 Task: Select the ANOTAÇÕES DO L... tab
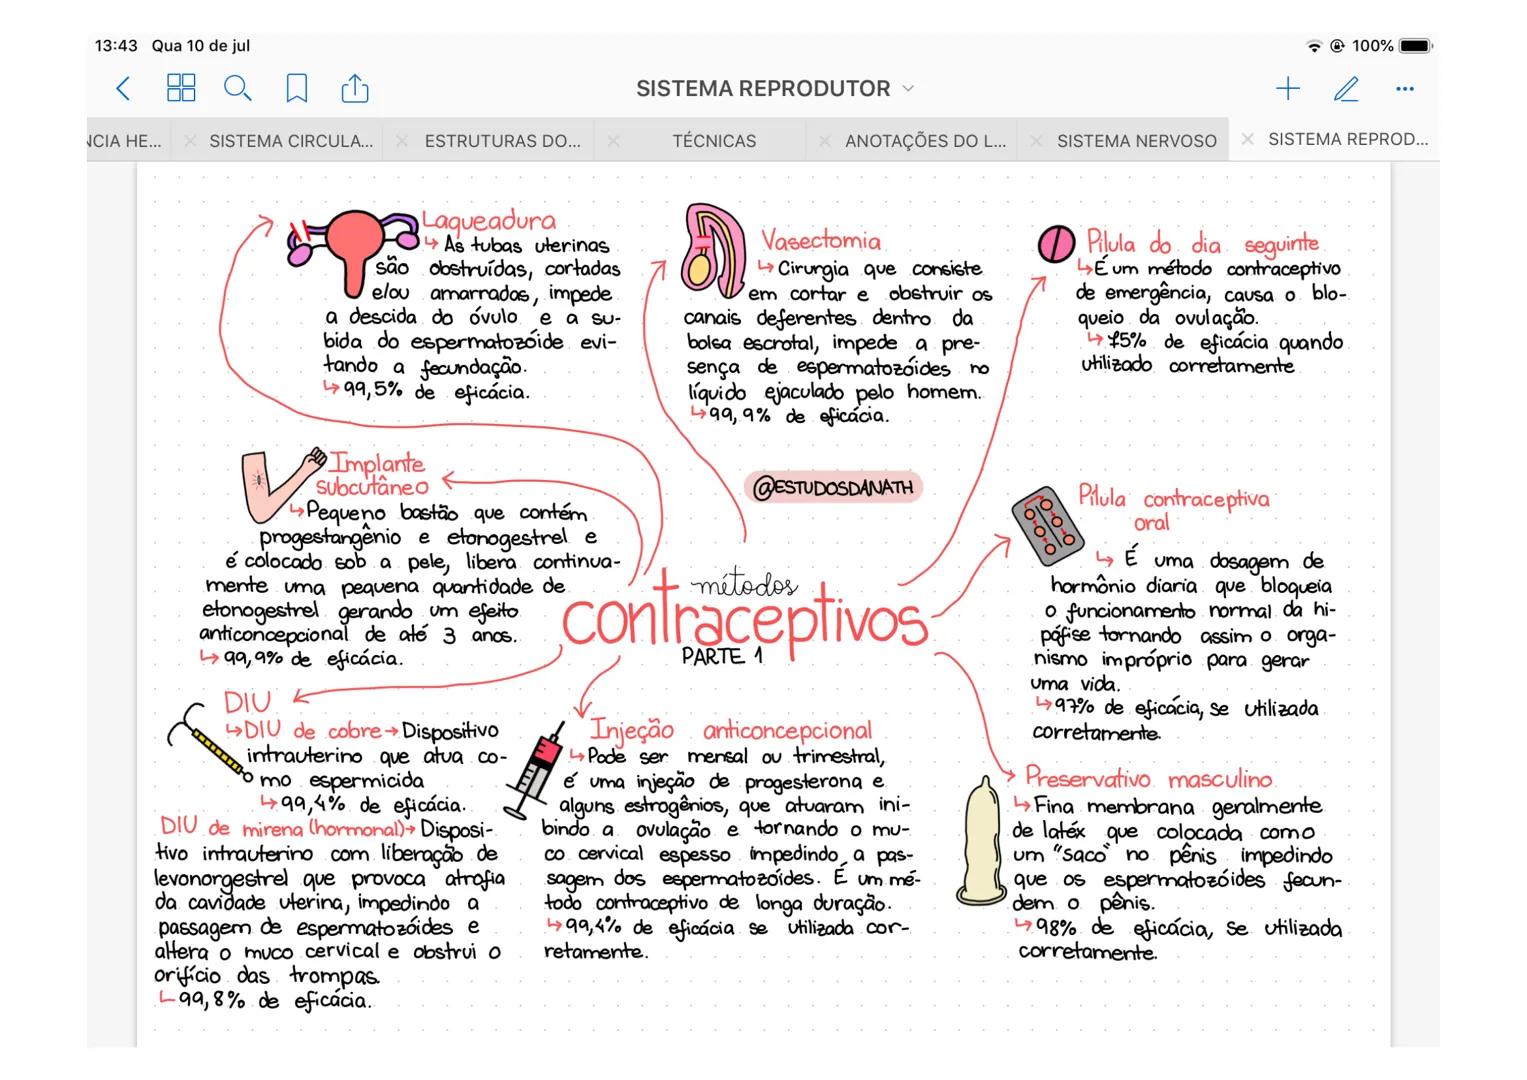pos(925,141)
